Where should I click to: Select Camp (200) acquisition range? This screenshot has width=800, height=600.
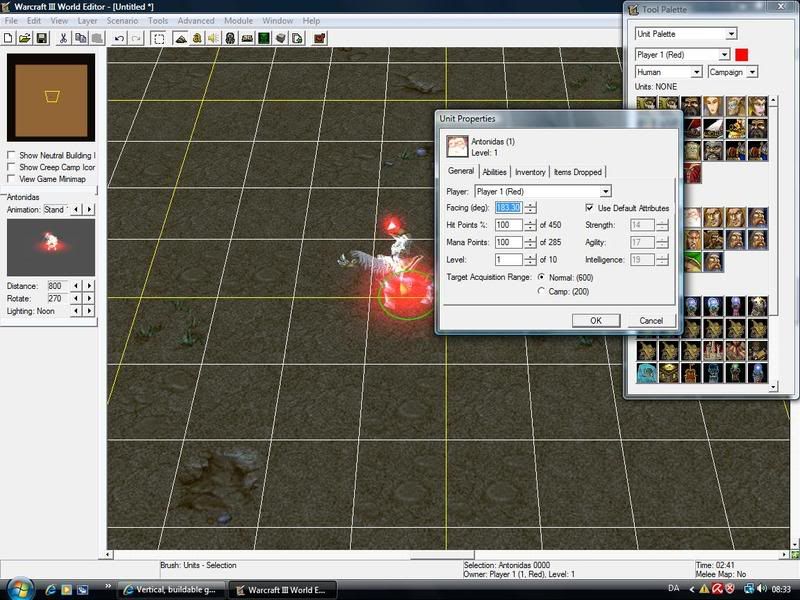541,291
